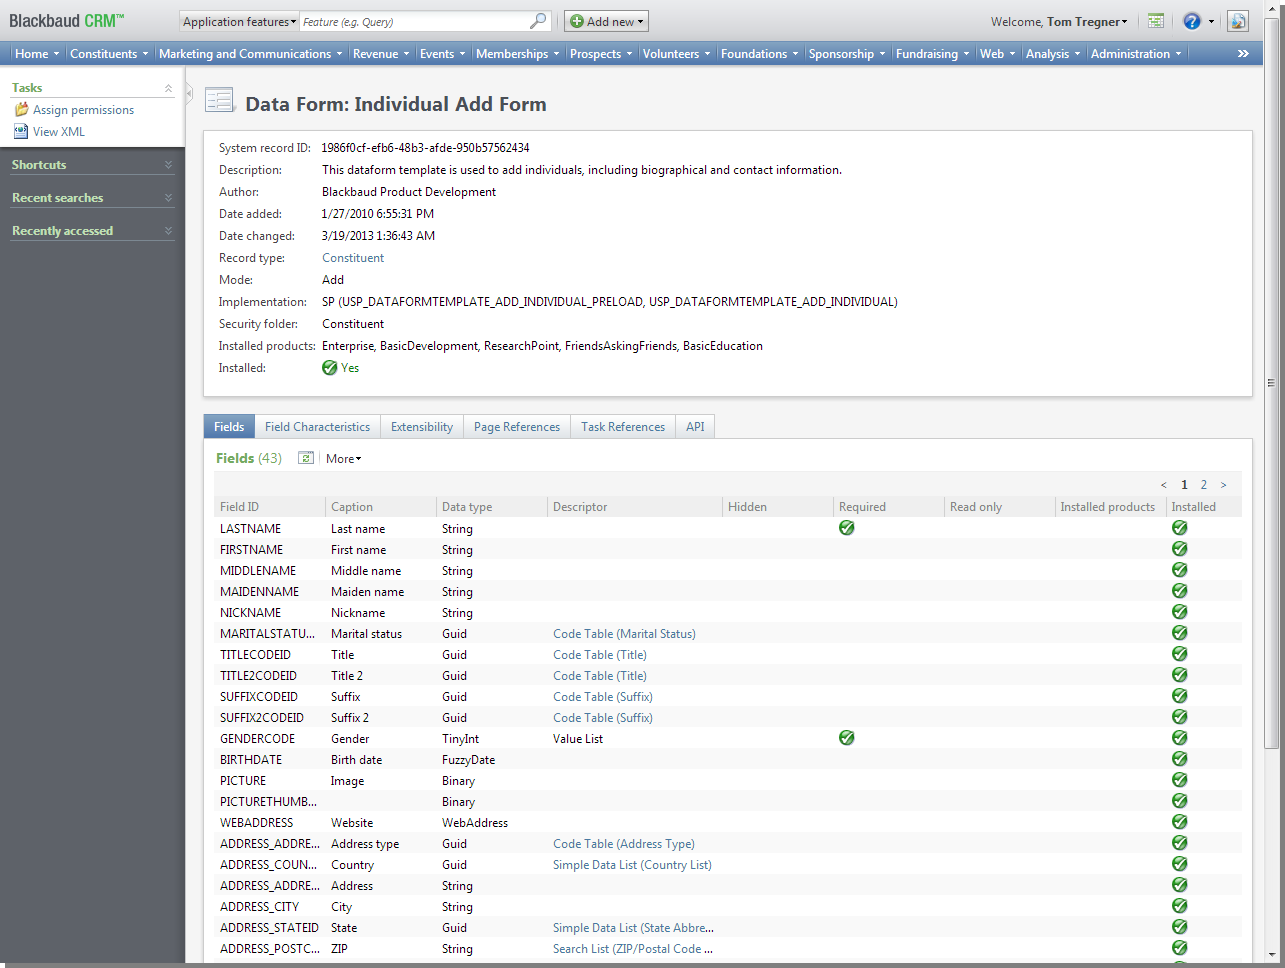The image size is (1285, 968).
Task: Switch to the API tab
Action: pos(695,427)
